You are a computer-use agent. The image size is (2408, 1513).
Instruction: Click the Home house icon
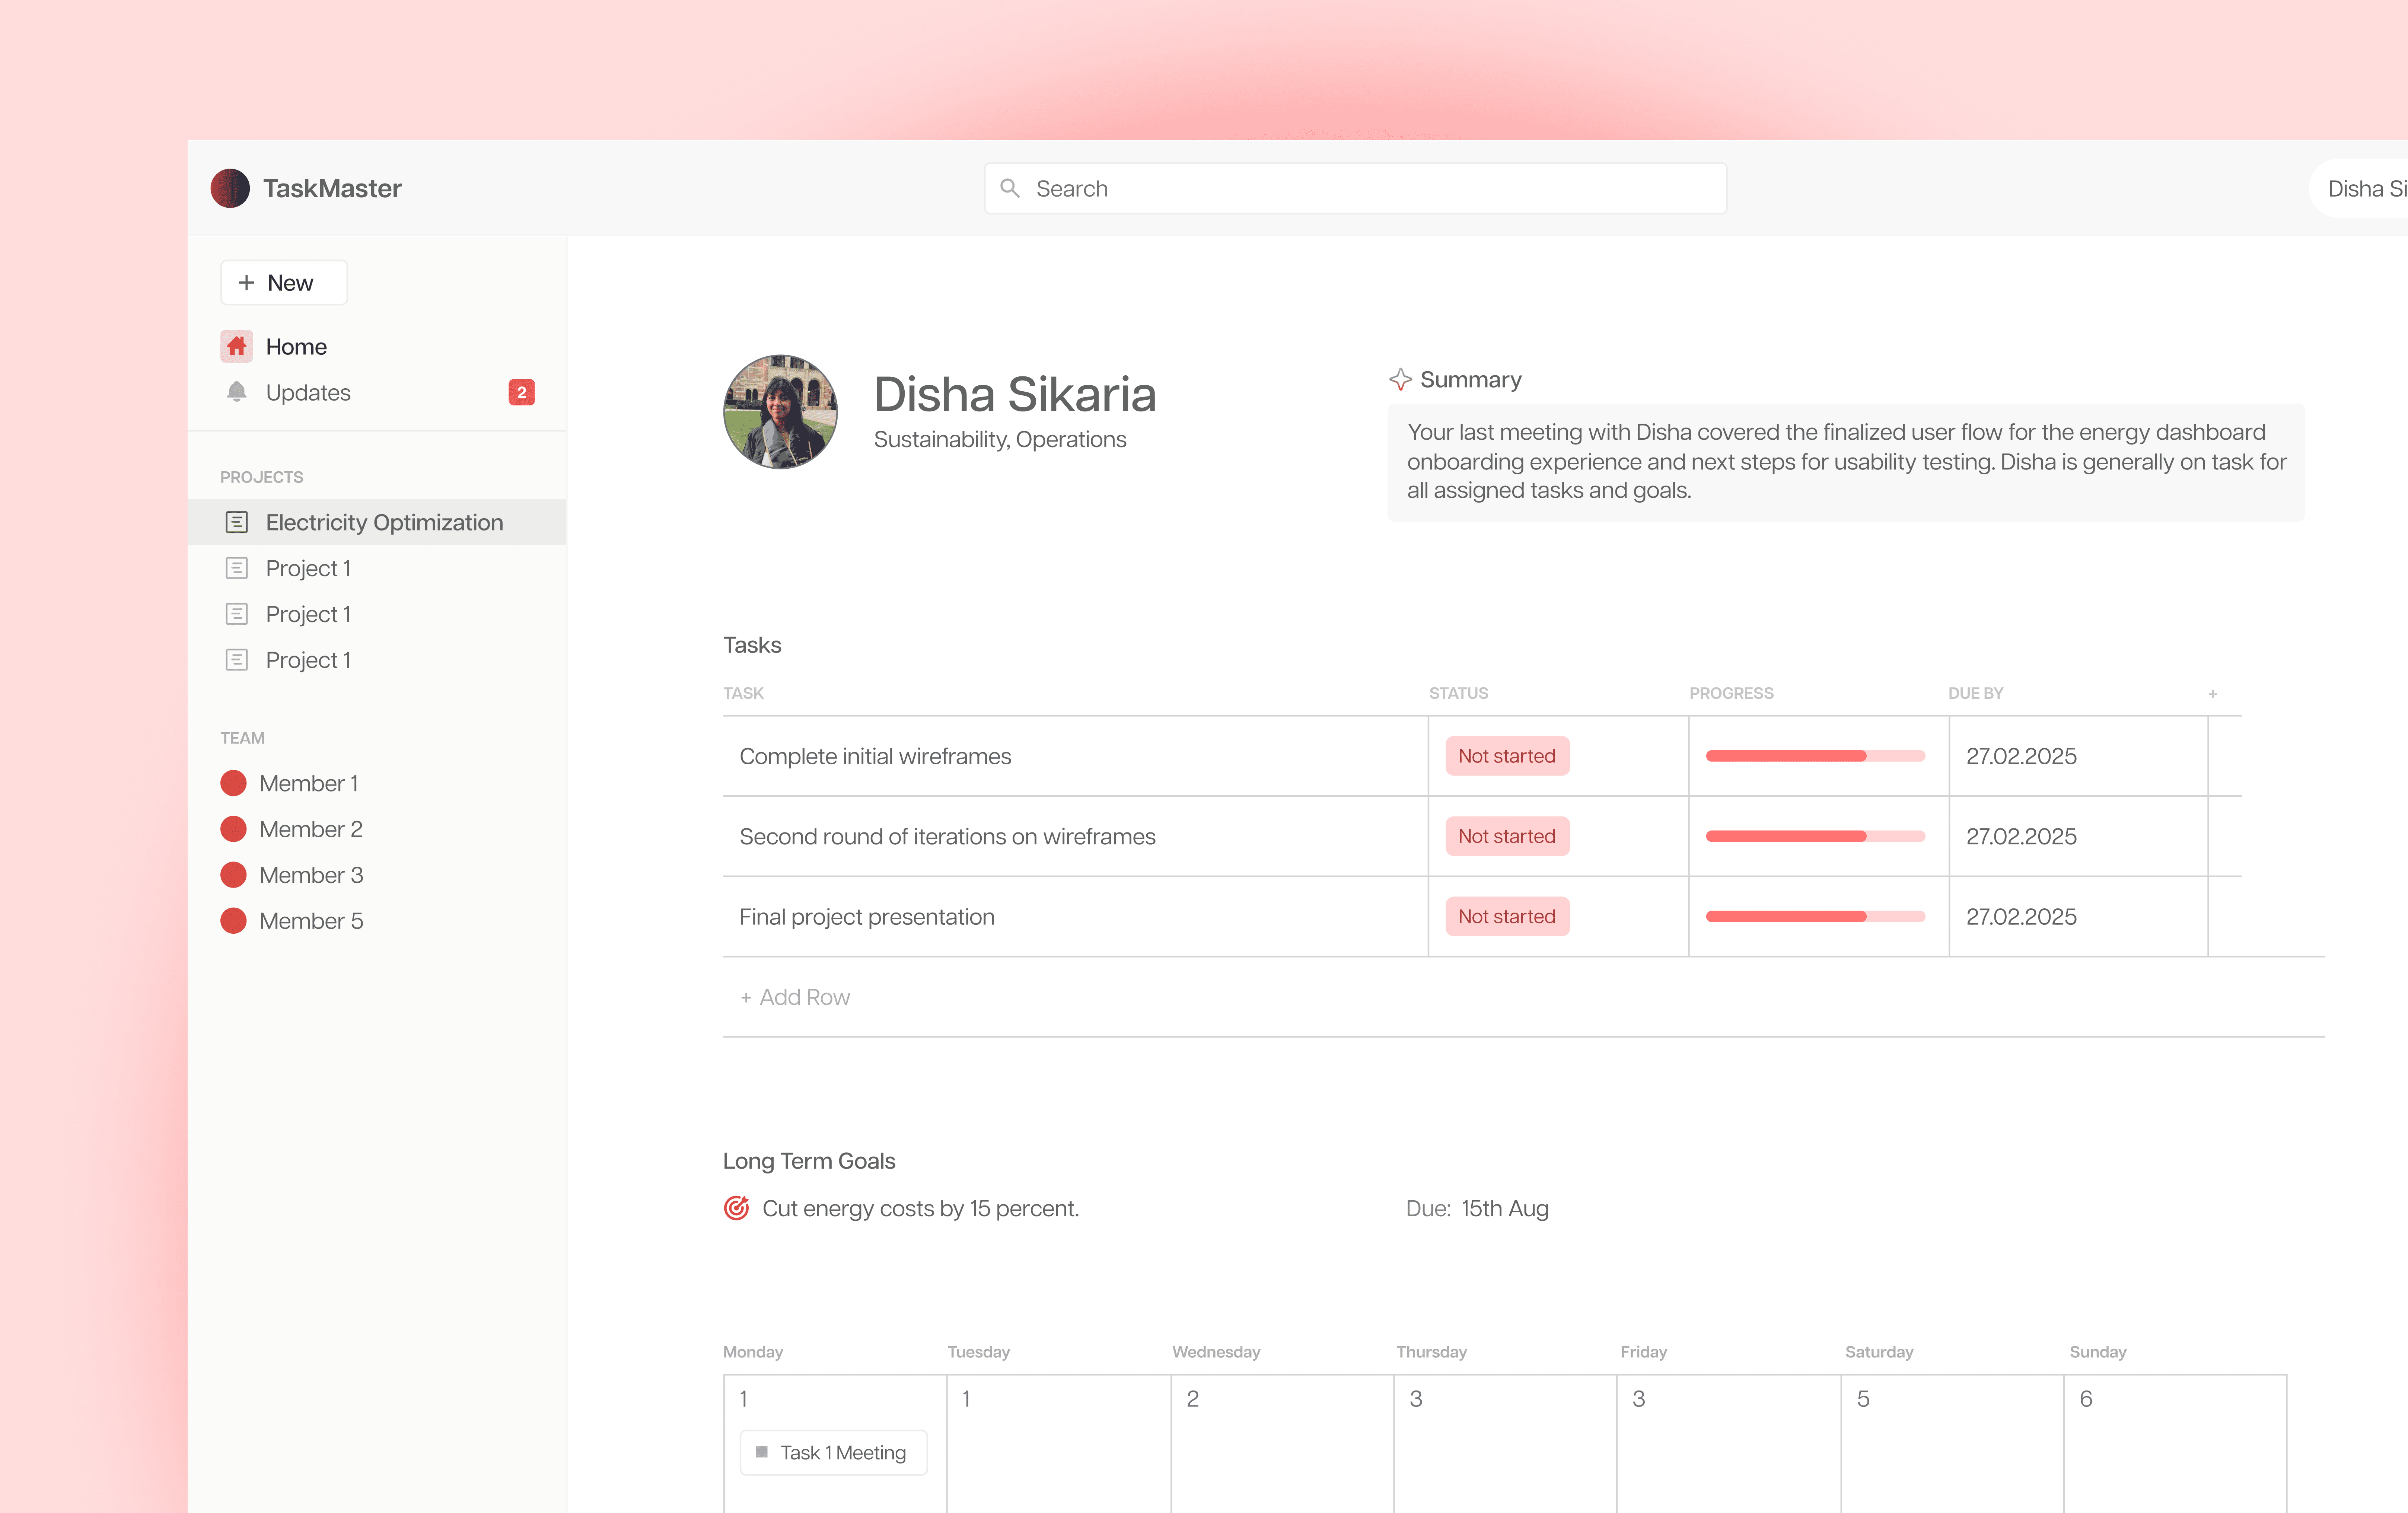(x=237, y=346)
